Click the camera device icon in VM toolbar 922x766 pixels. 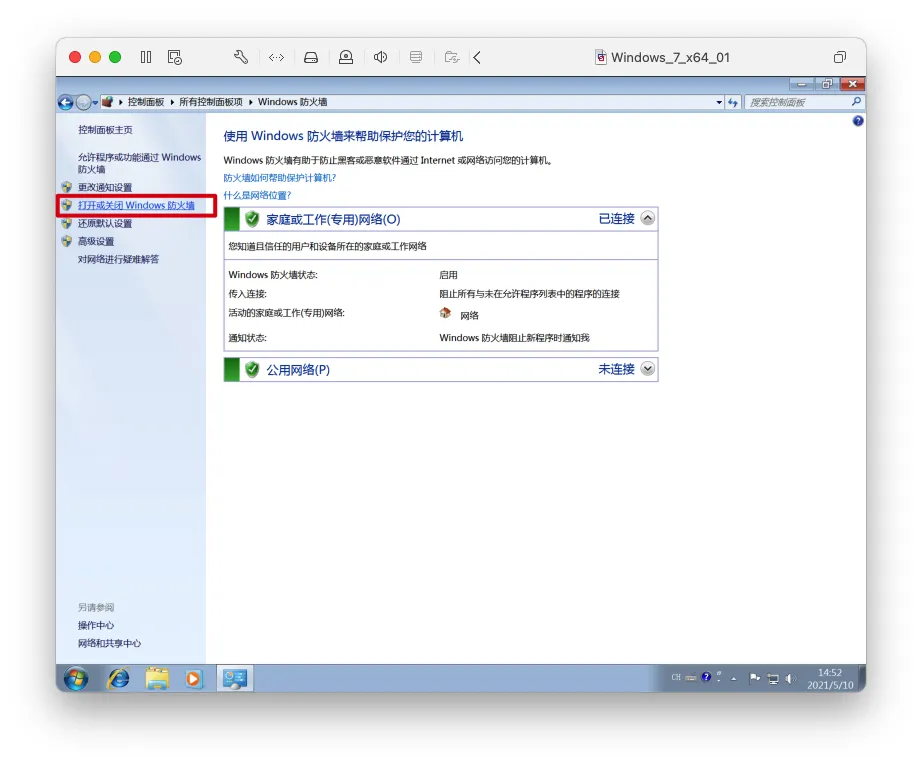pos(346,57)
